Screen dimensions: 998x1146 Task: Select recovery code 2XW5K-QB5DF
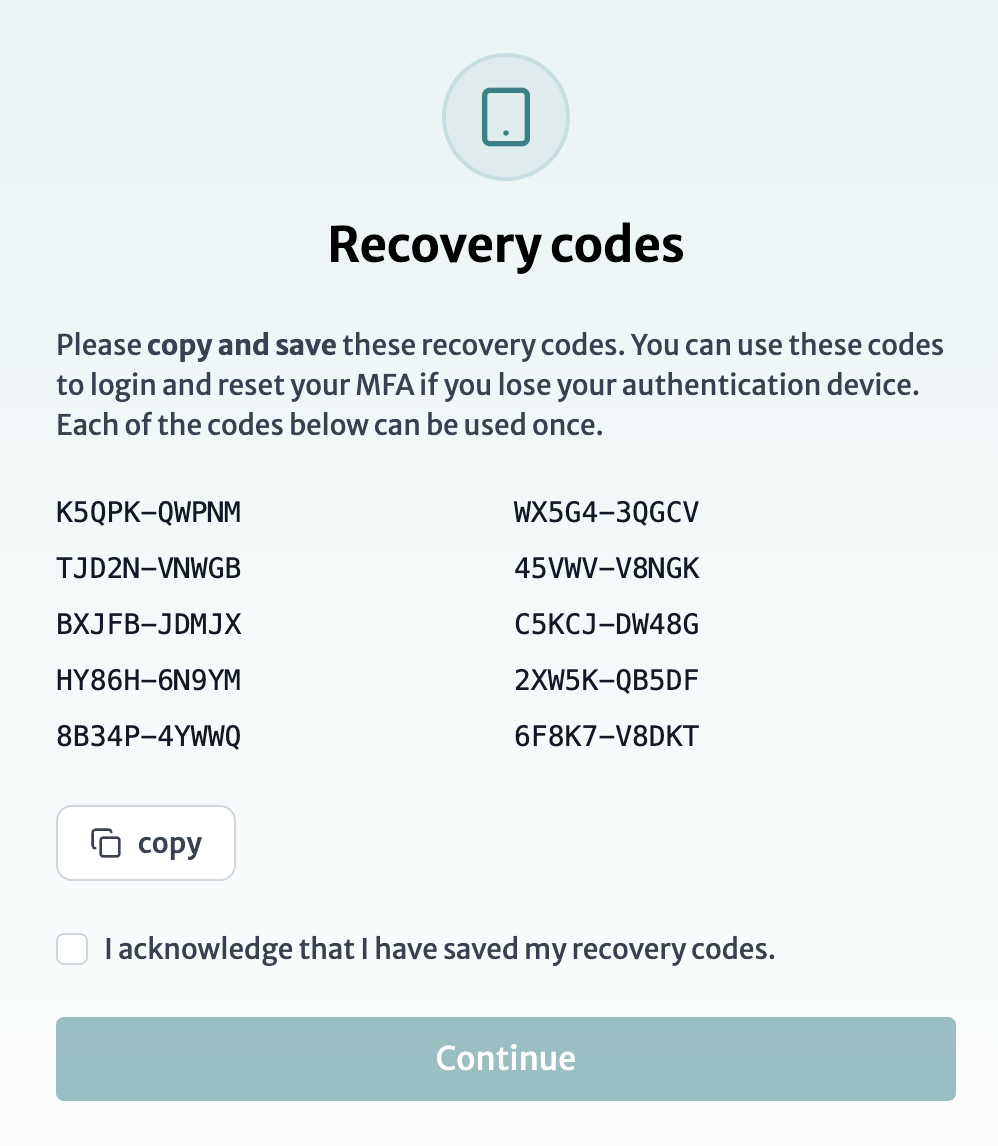point(607,680)
